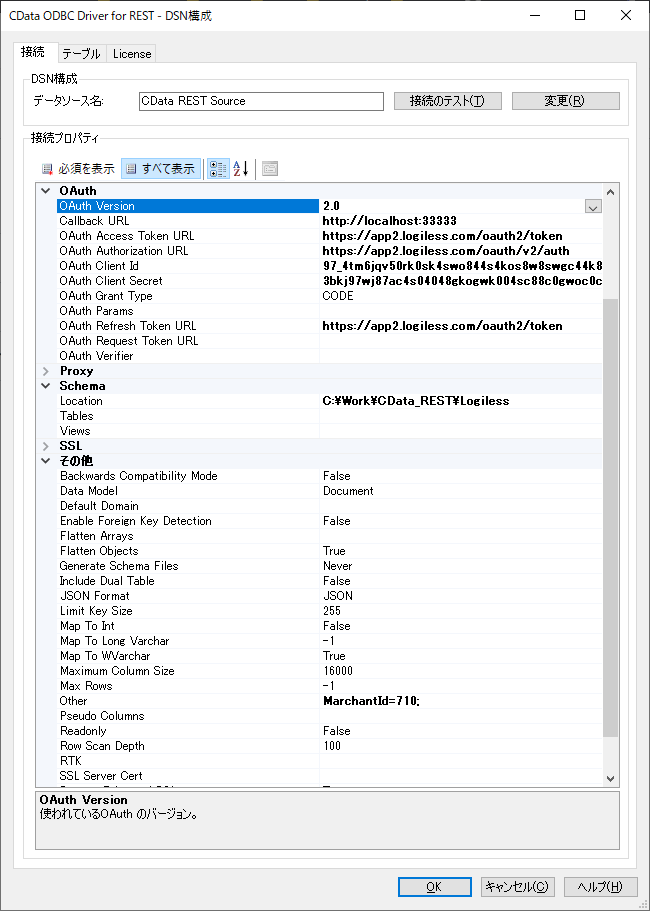Click the categorized view icon

[218, 169]
